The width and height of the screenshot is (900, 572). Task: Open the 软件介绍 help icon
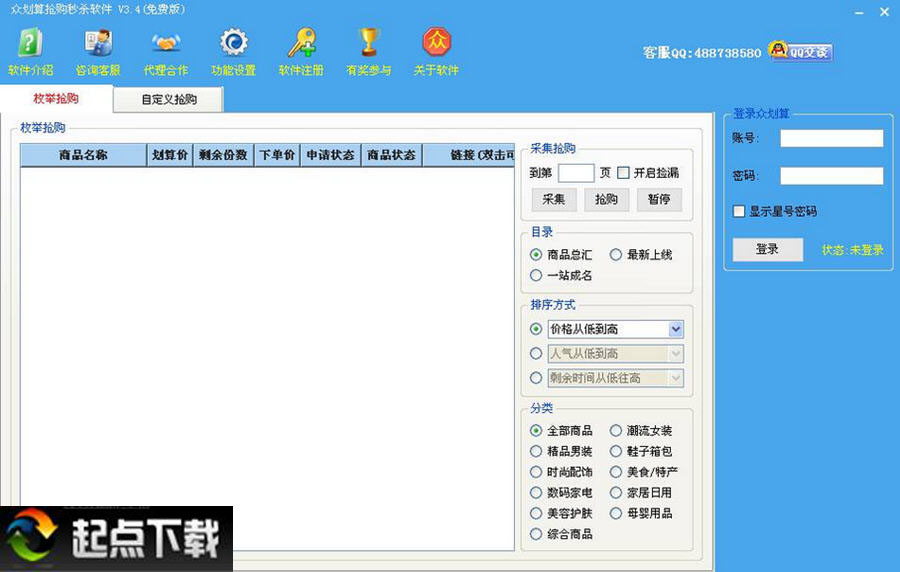(x=30, y=43)
